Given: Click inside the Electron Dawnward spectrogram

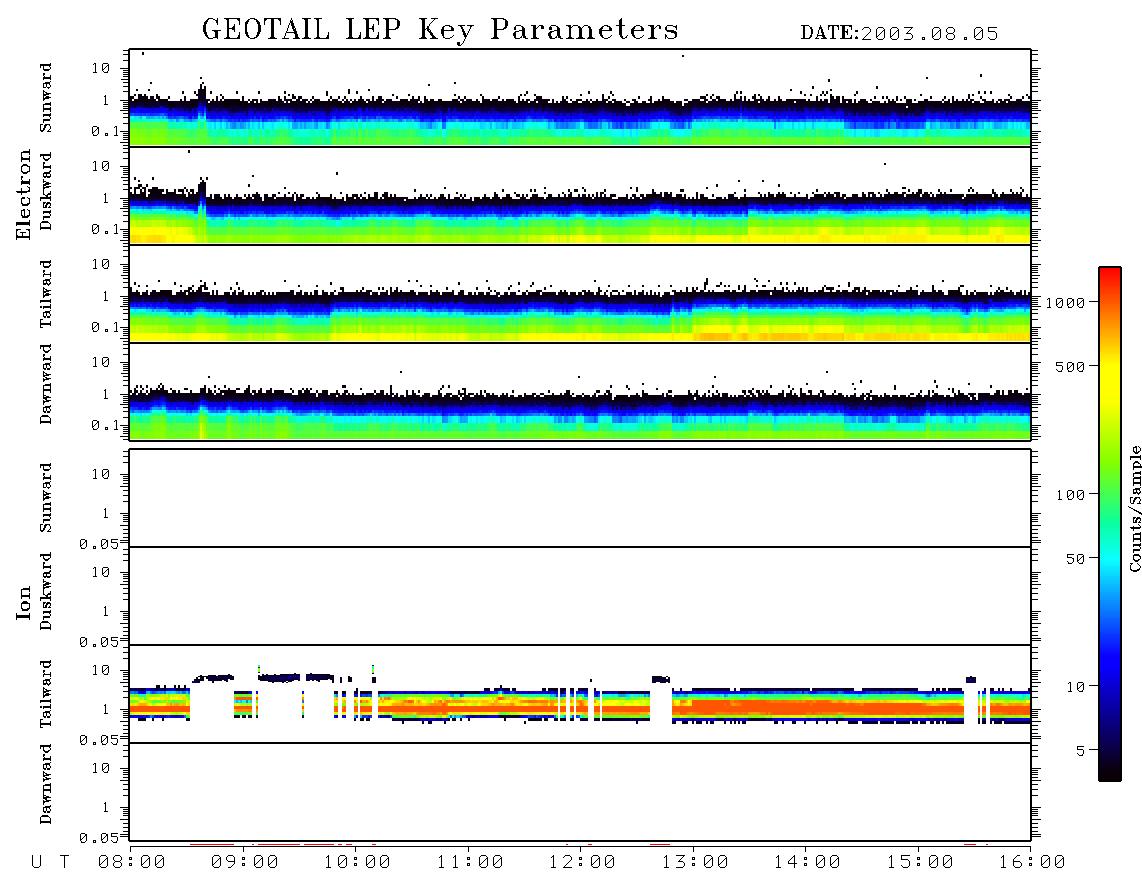Looking at the screenshot, I should point(580,392).
